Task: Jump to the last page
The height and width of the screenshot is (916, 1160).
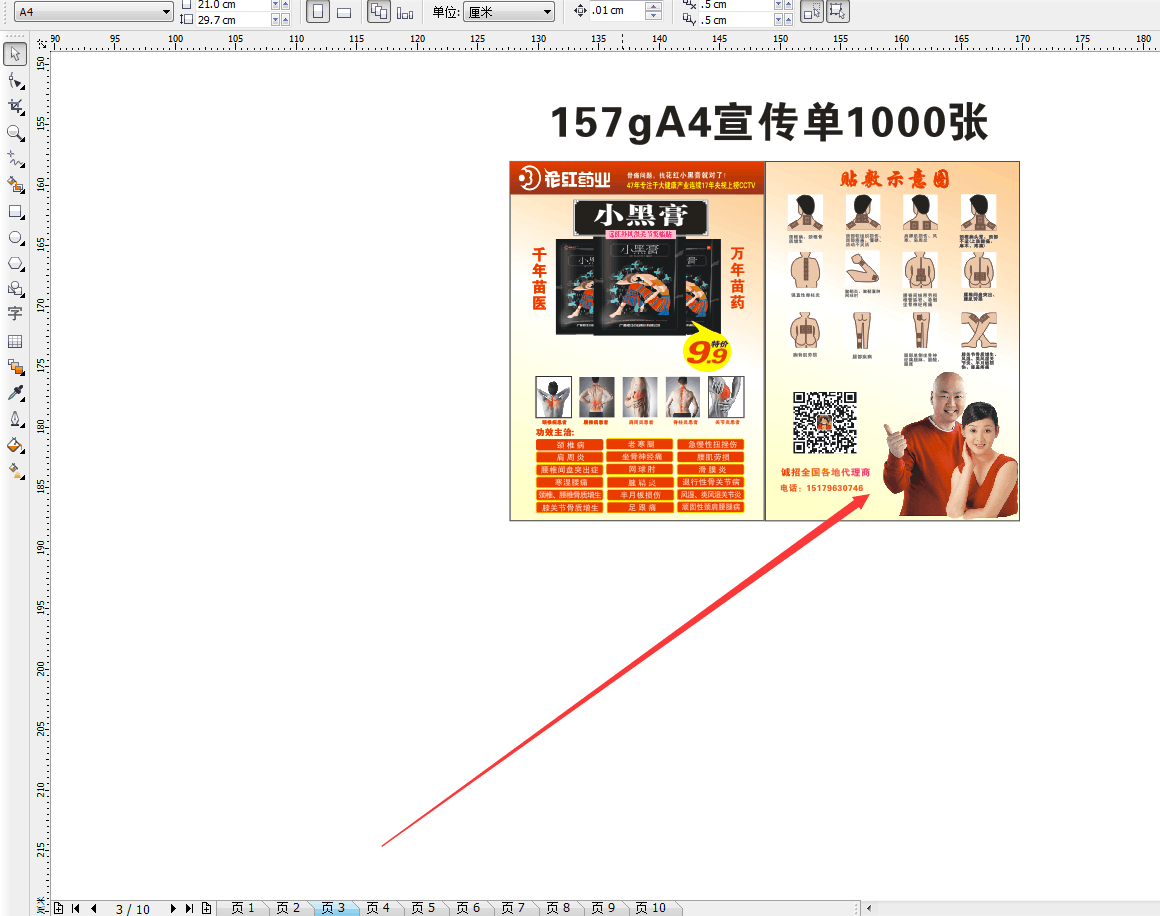Action: pyautogui.click(x=189, y=908)
